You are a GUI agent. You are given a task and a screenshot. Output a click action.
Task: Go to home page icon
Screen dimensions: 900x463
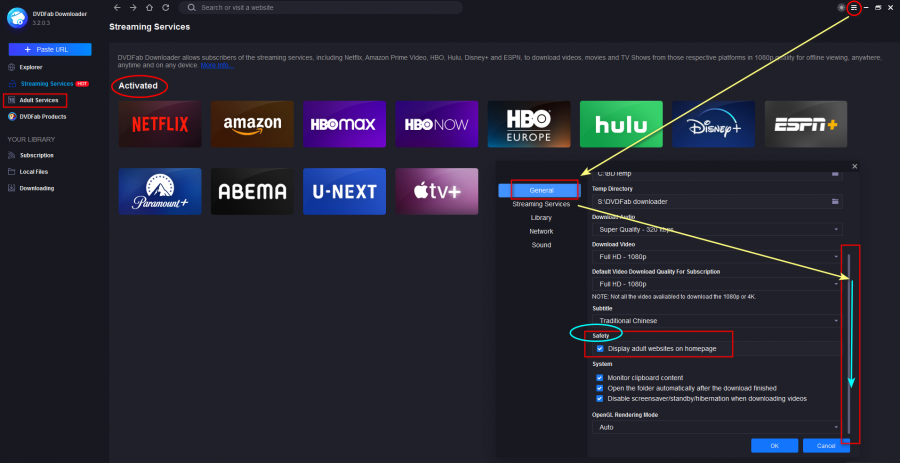click(149, 7)
